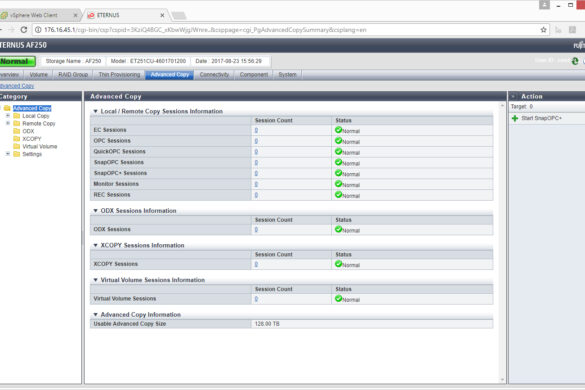This screenshot has height=390, width=585.
Task: Click the main panel scroll down arrow
Action: click(502, 380)
